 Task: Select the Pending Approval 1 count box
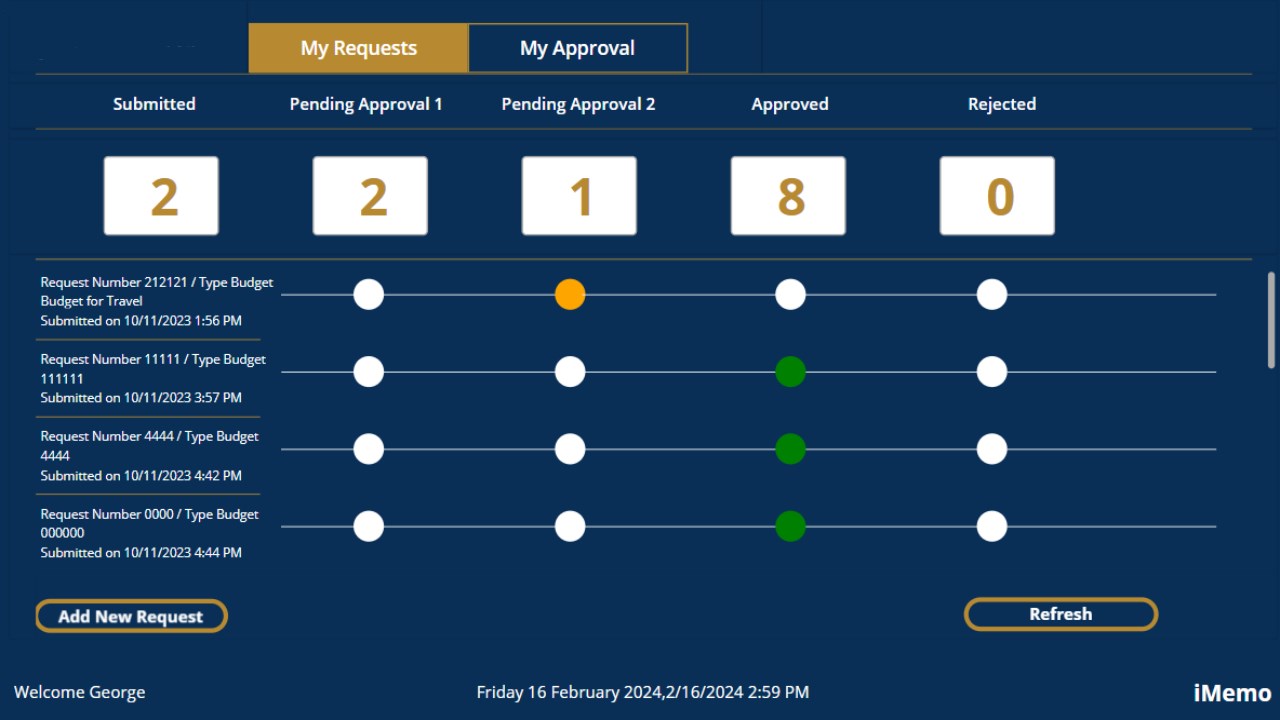coord(370,196)
